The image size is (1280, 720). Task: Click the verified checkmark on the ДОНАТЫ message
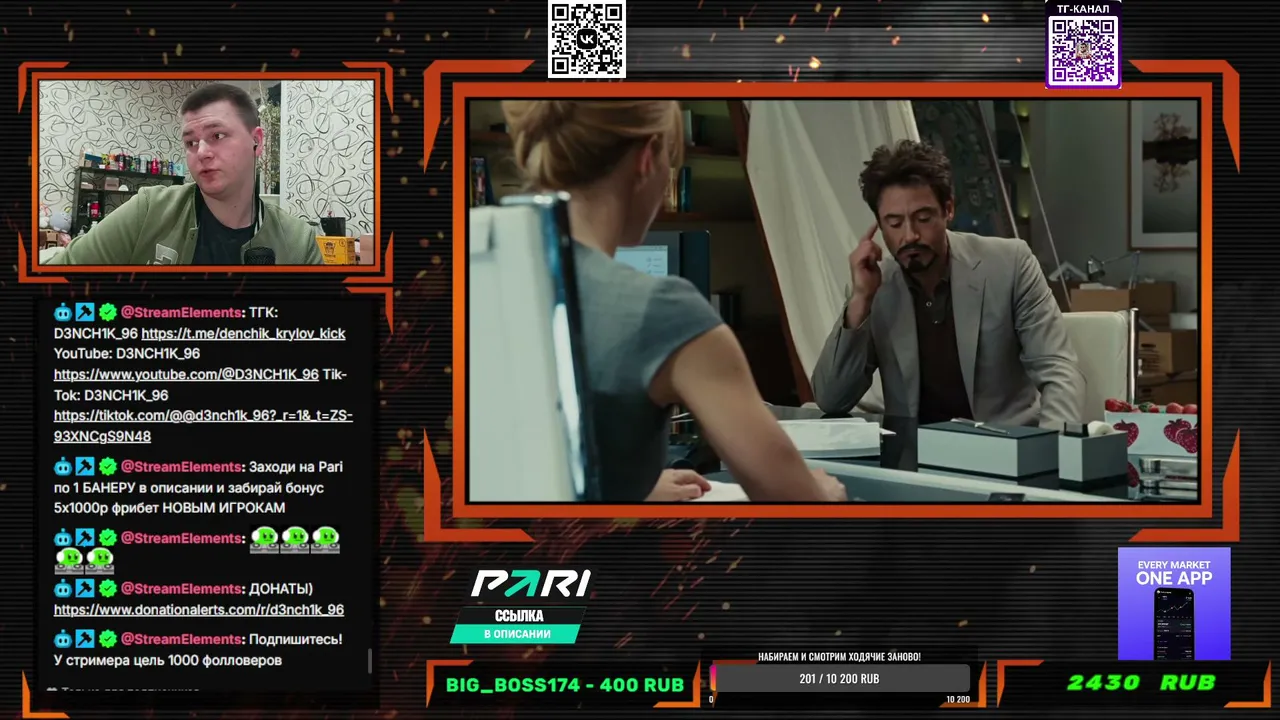108,588
